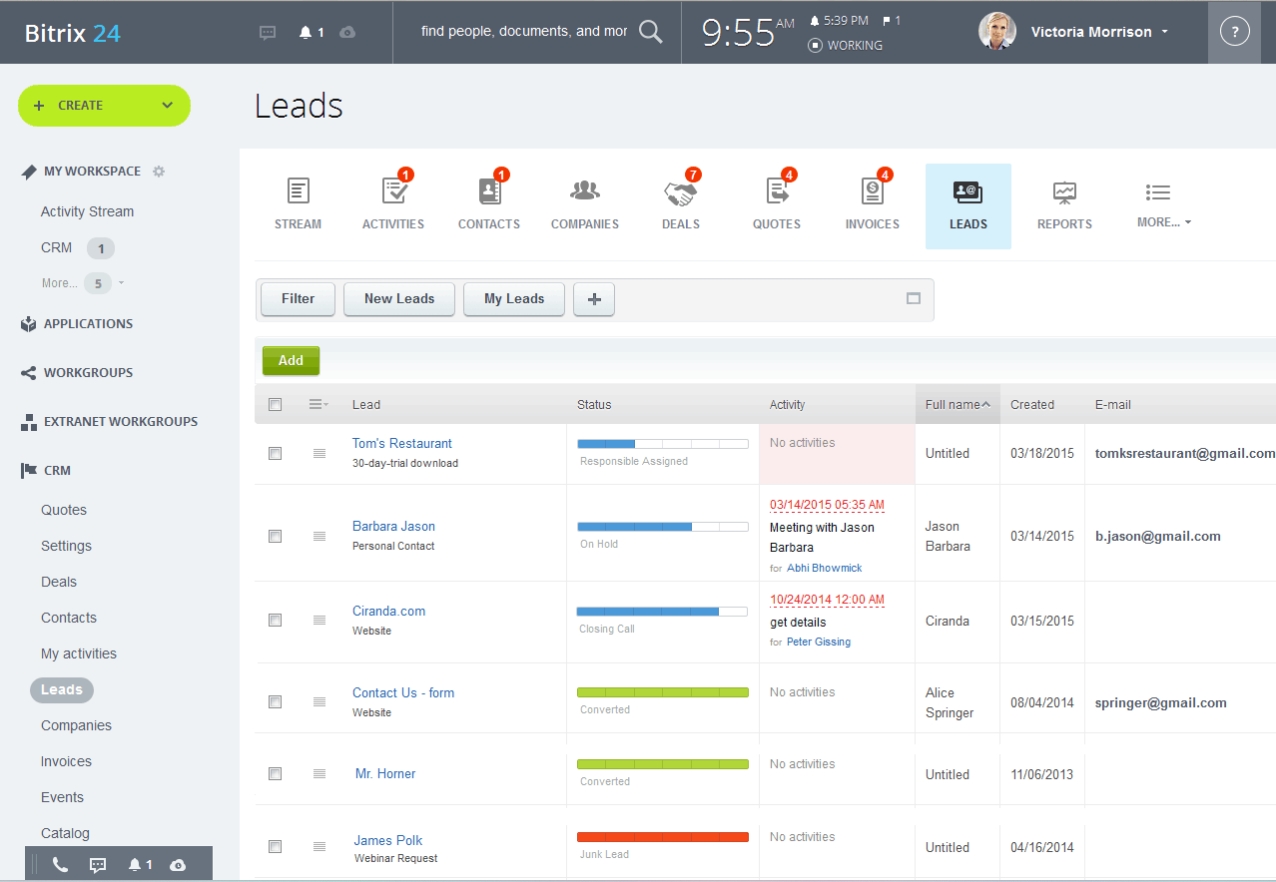1276x882 pixels.
Task: Open Companies in CRM sidebar
Action: point(76,726)
